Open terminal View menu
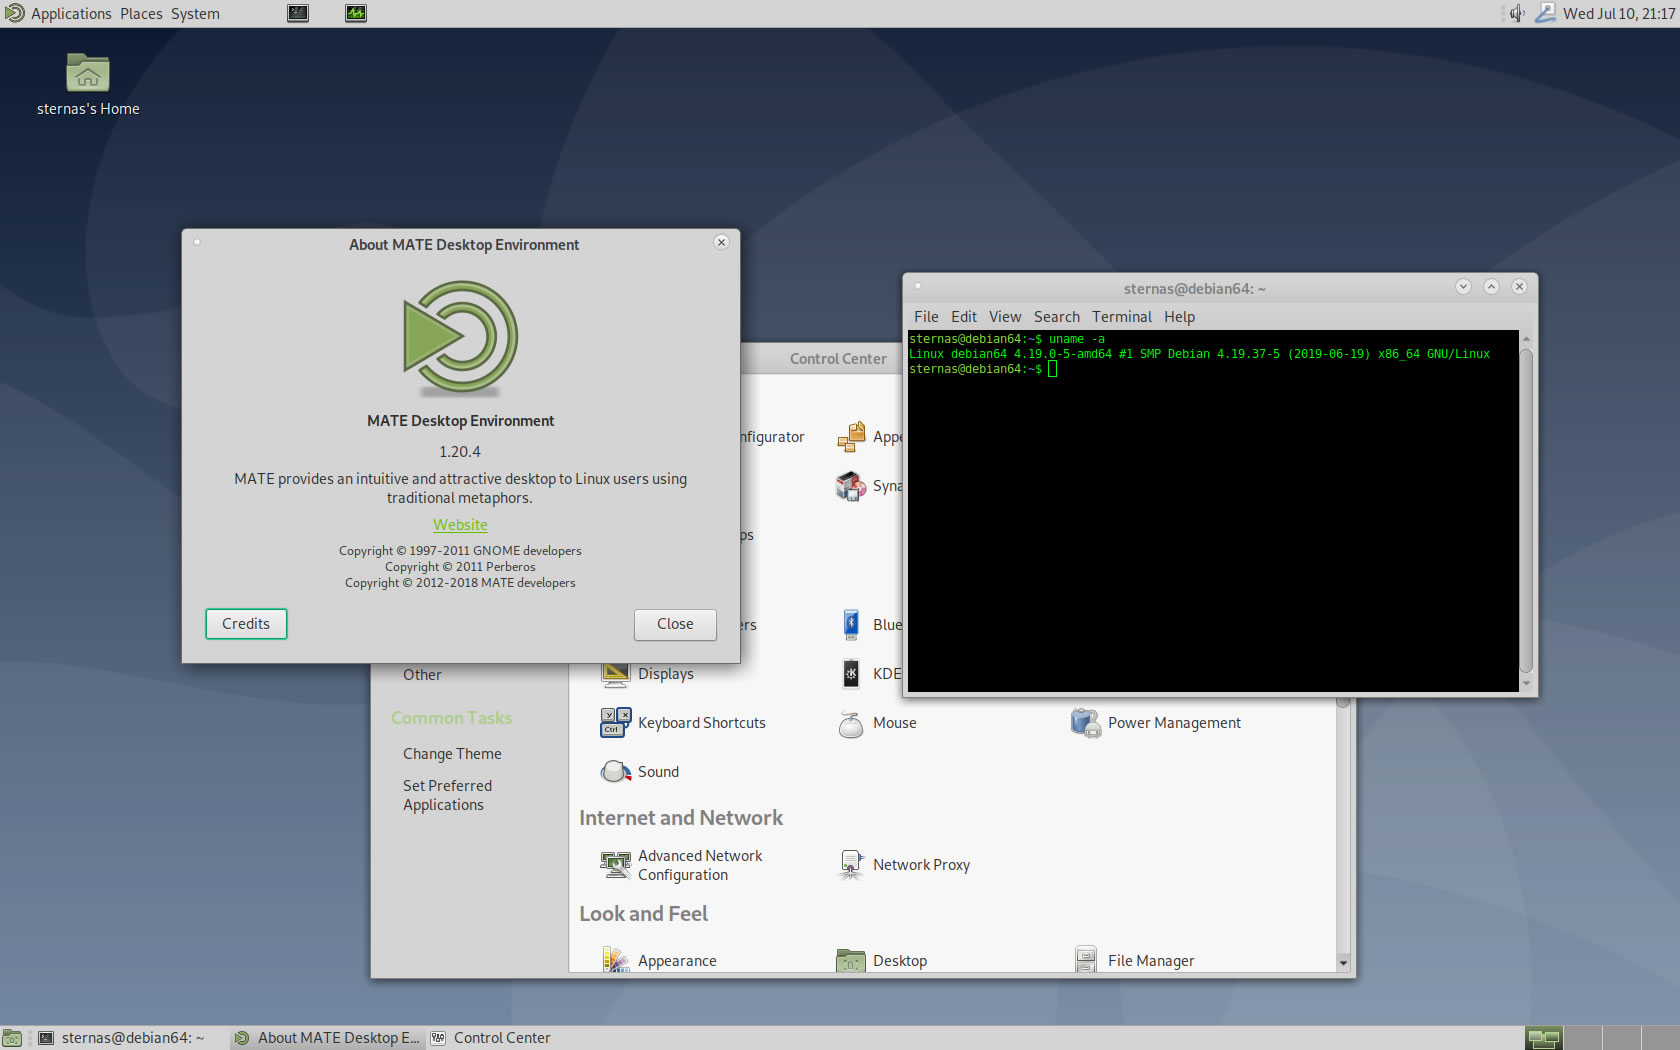1680x1050 pixels. pyautogui.click(x=1005, y=317)
